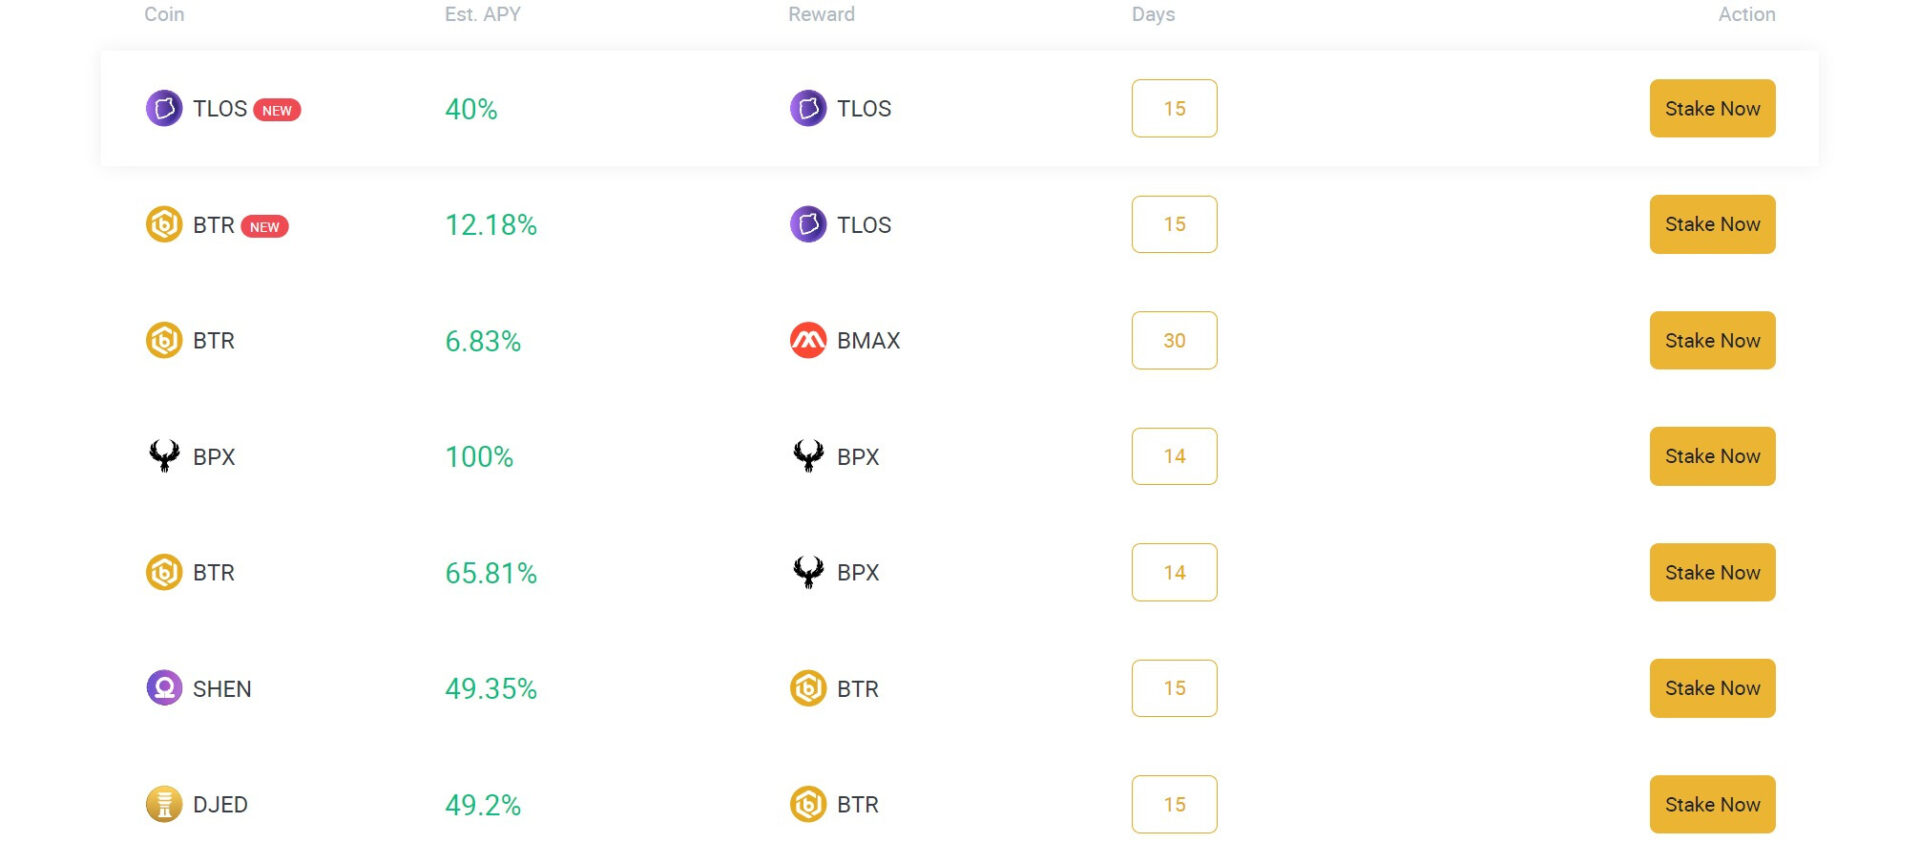Click the SHEN coin icon
Screen dimensions: 1920x864
click(x=164, y=688)
